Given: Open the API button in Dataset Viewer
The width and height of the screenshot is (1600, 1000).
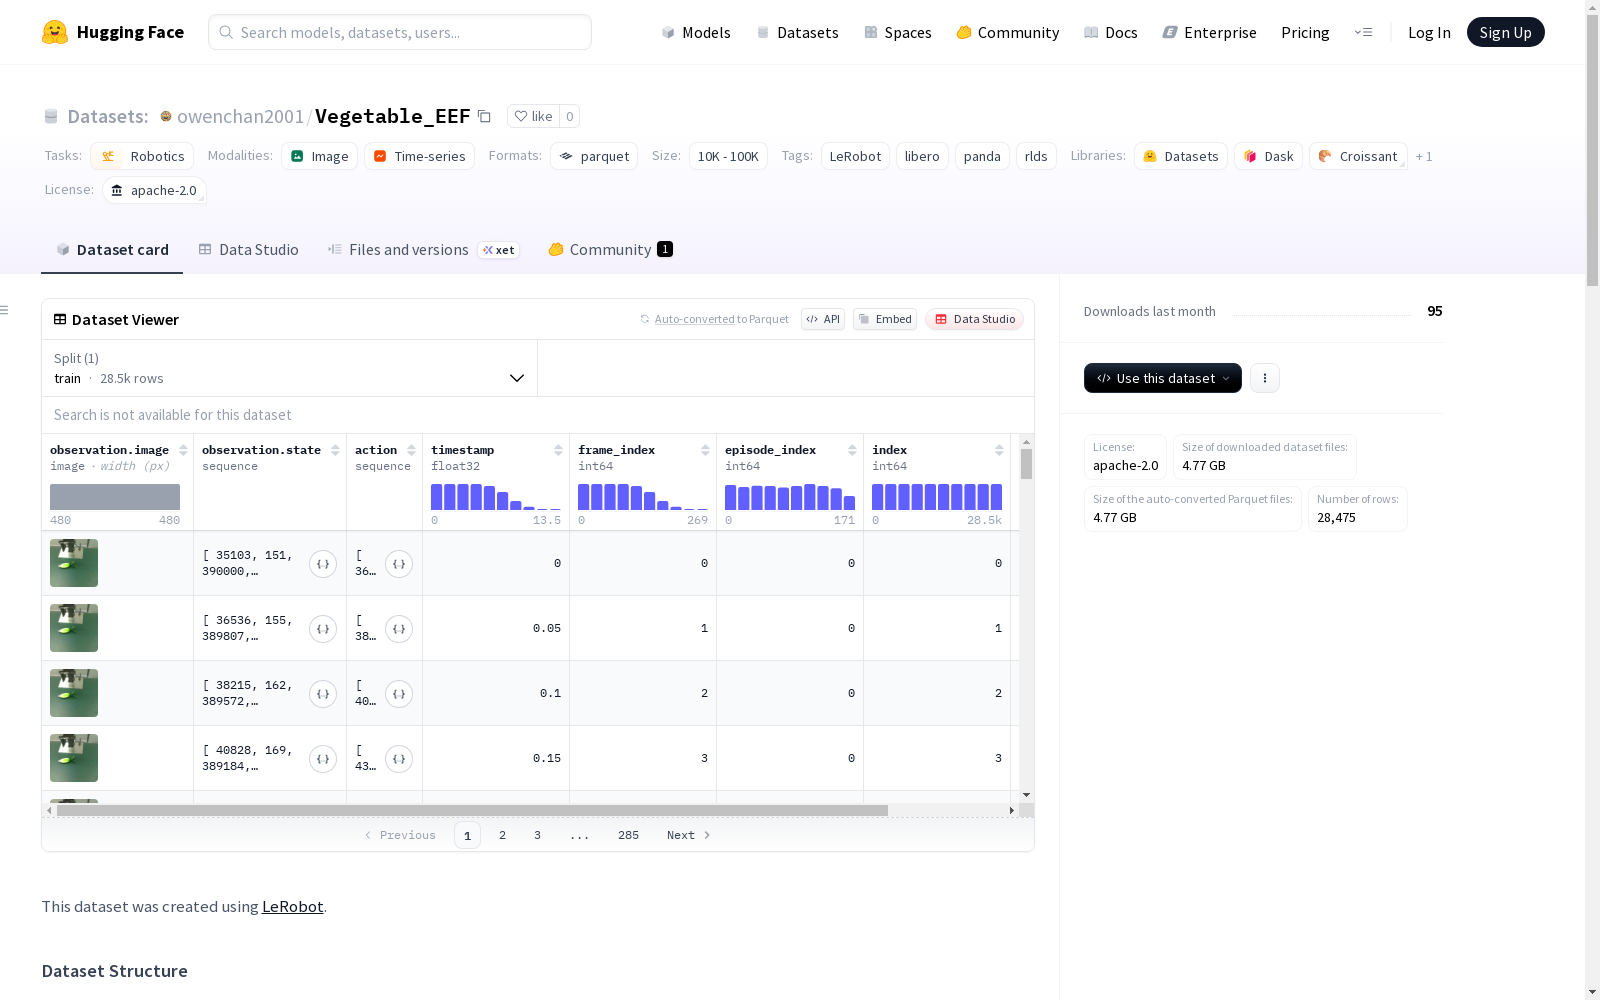Looking at the screenshot, I should [823, 319].
